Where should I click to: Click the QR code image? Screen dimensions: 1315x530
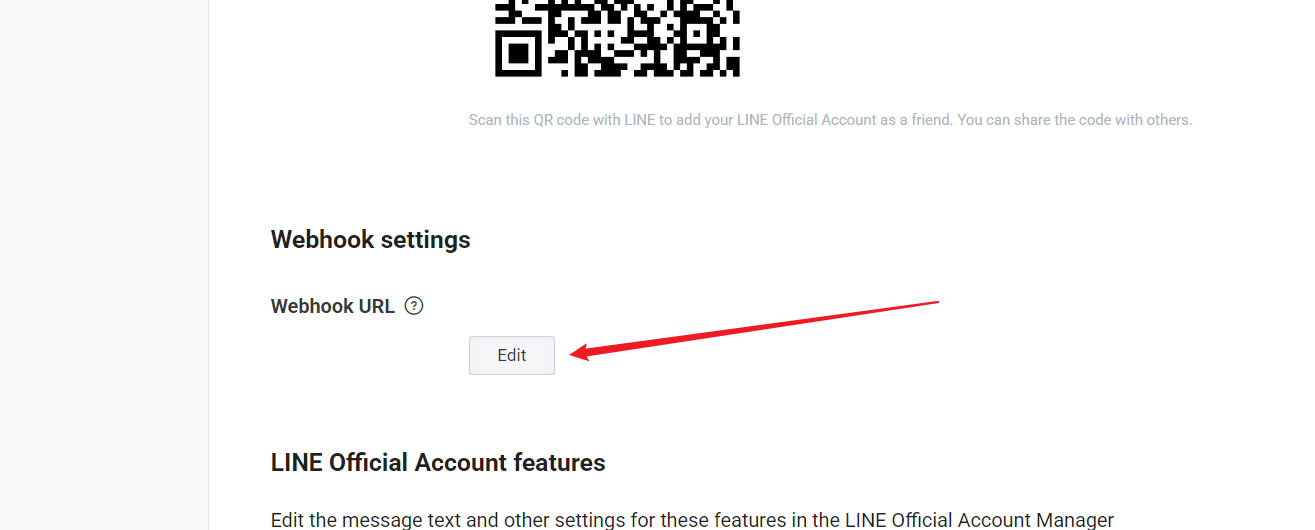617,38
